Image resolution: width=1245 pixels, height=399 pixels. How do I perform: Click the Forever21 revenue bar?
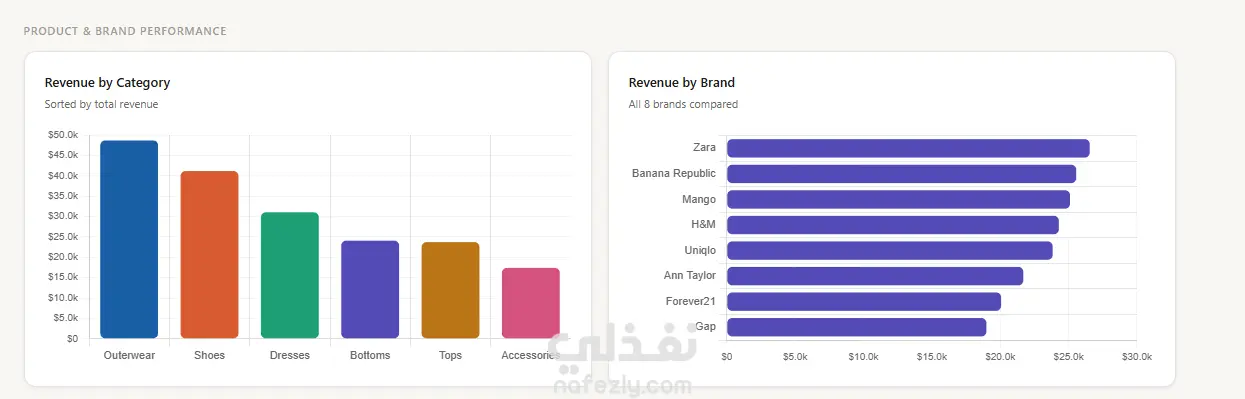point(864,301)
